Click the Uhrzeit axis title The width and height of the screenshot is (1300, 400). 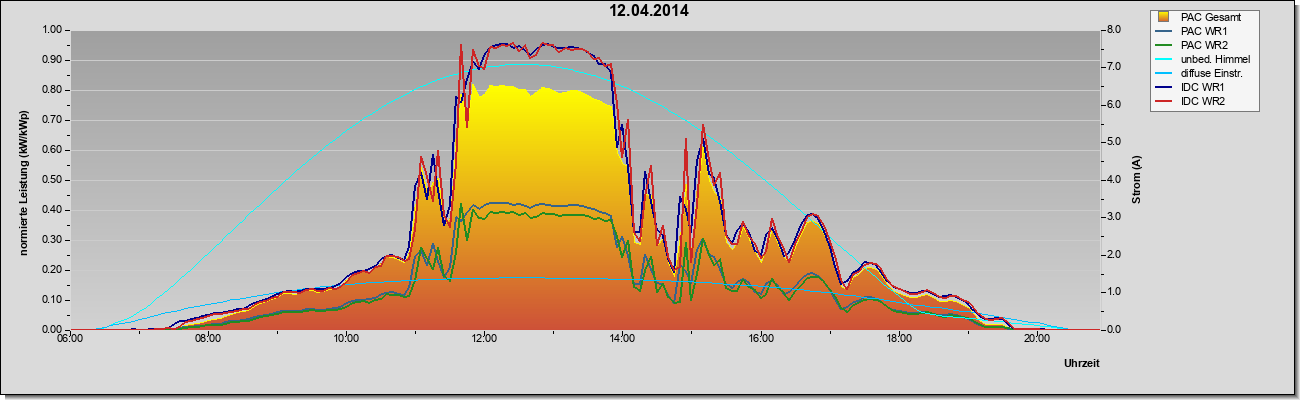(x=1082, y=364)
